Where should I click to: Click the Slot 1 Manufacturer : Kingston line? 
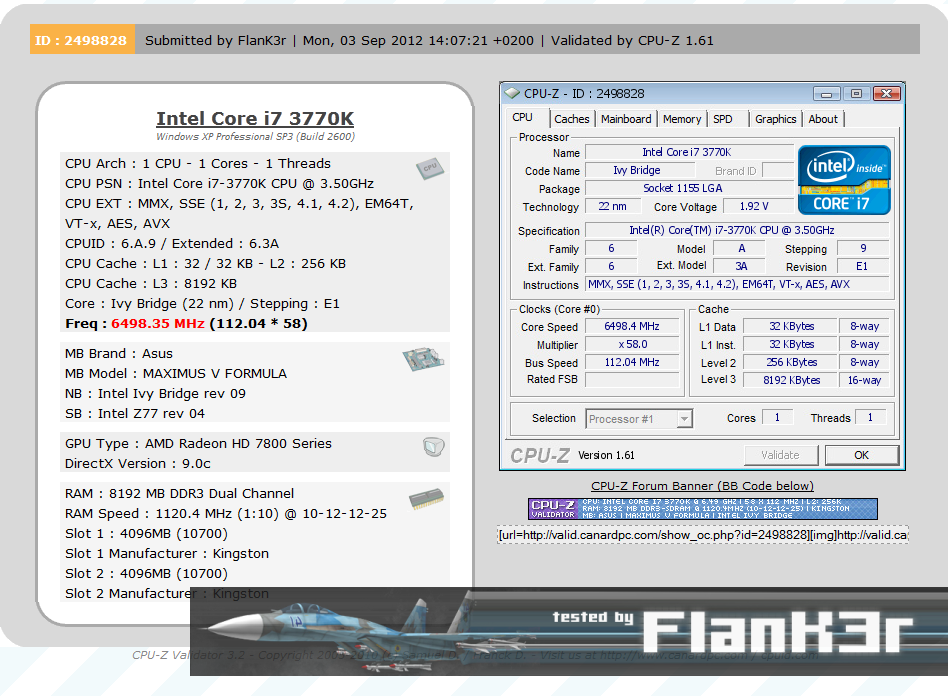coord(167,554)
